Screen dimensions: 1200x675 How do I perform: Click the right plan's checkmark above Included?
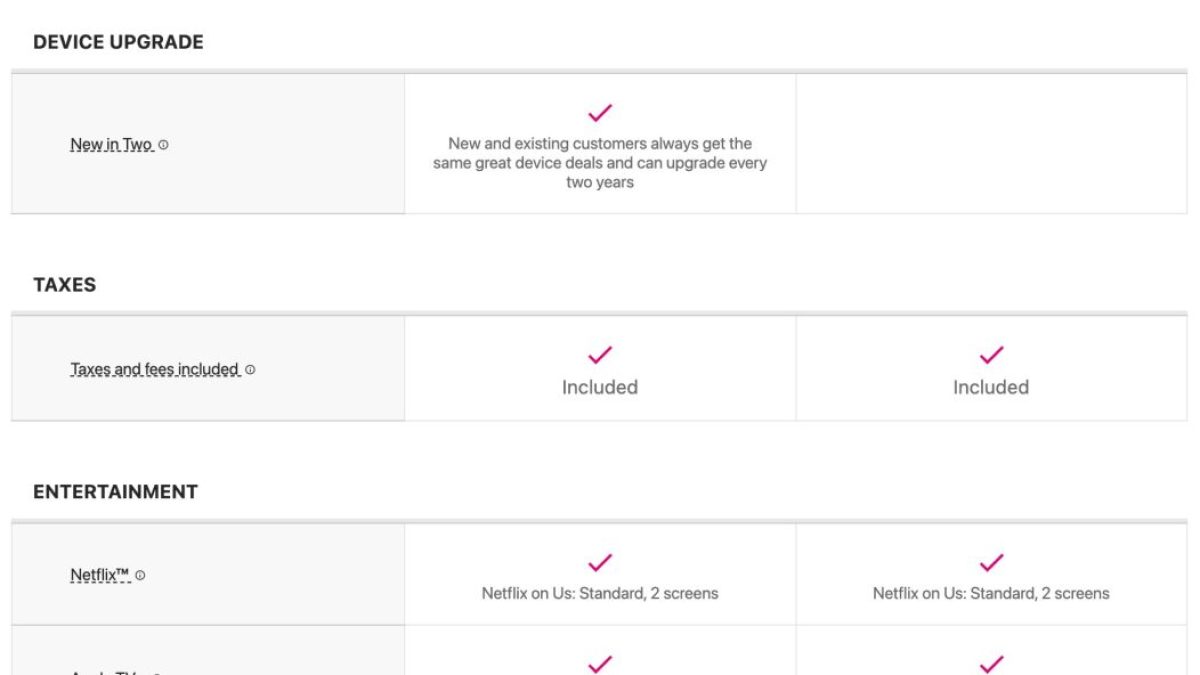(x=991, y=354)
